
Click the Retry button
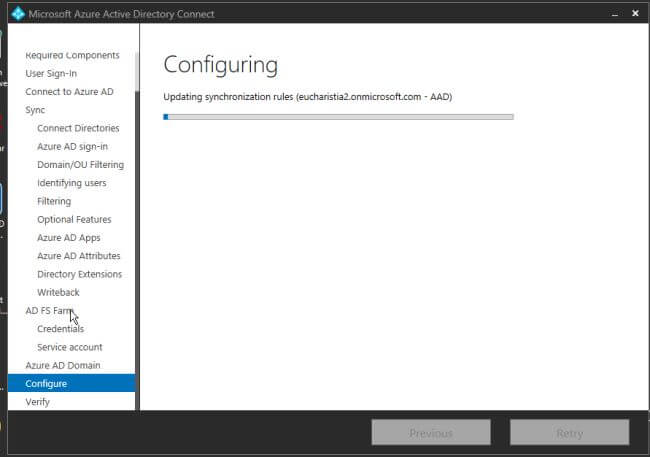click(570, 433)
